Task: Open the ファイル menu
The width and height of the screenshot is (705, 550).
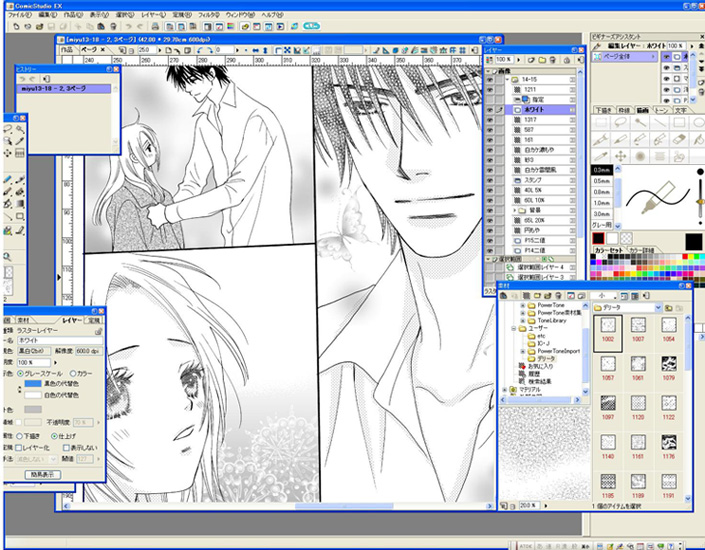Action: coord(19,15)
